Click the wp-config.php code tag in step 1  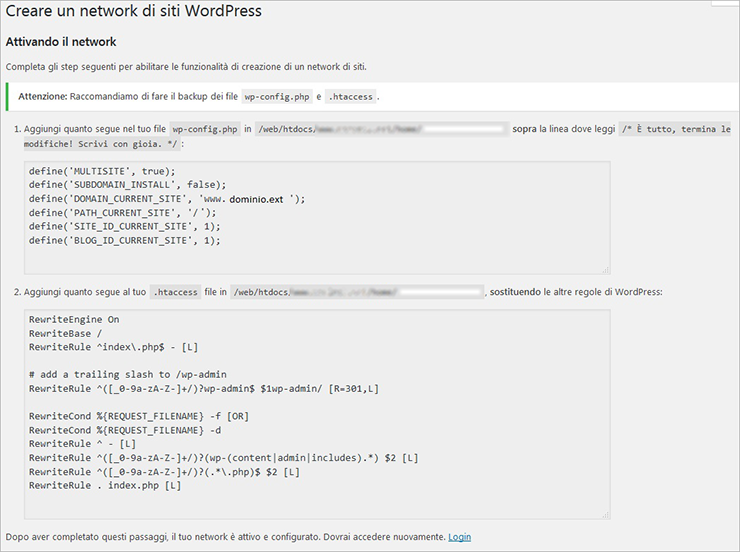205,129
